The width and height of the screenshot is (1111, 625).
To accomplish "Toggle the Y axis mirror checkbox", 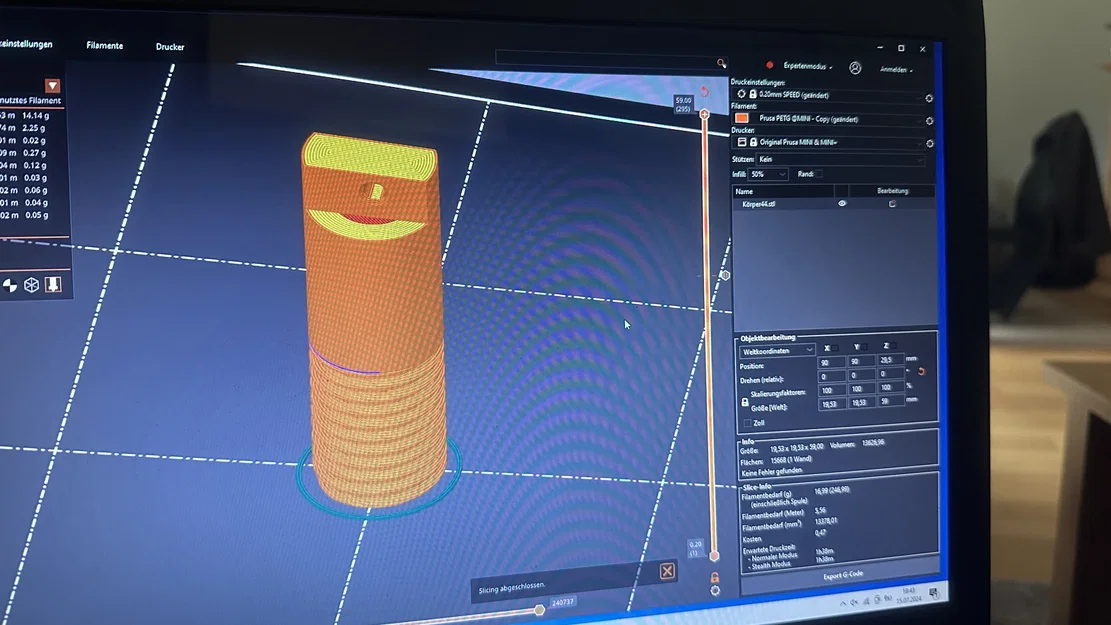I will [x=864, y=347].
